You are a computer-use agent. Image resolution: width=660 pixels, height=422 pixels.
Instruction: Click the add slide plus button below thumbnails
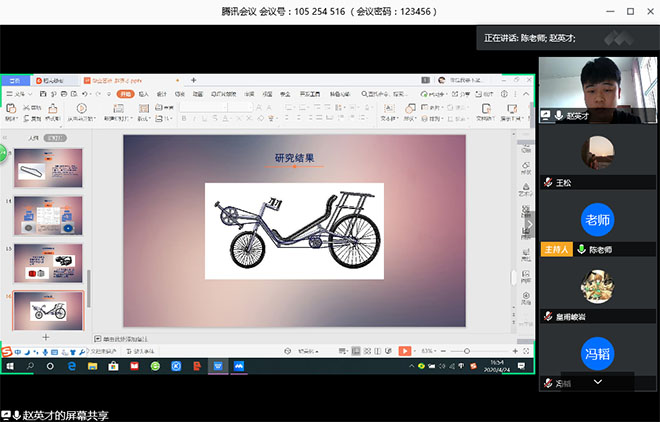(x=45, y=337)
